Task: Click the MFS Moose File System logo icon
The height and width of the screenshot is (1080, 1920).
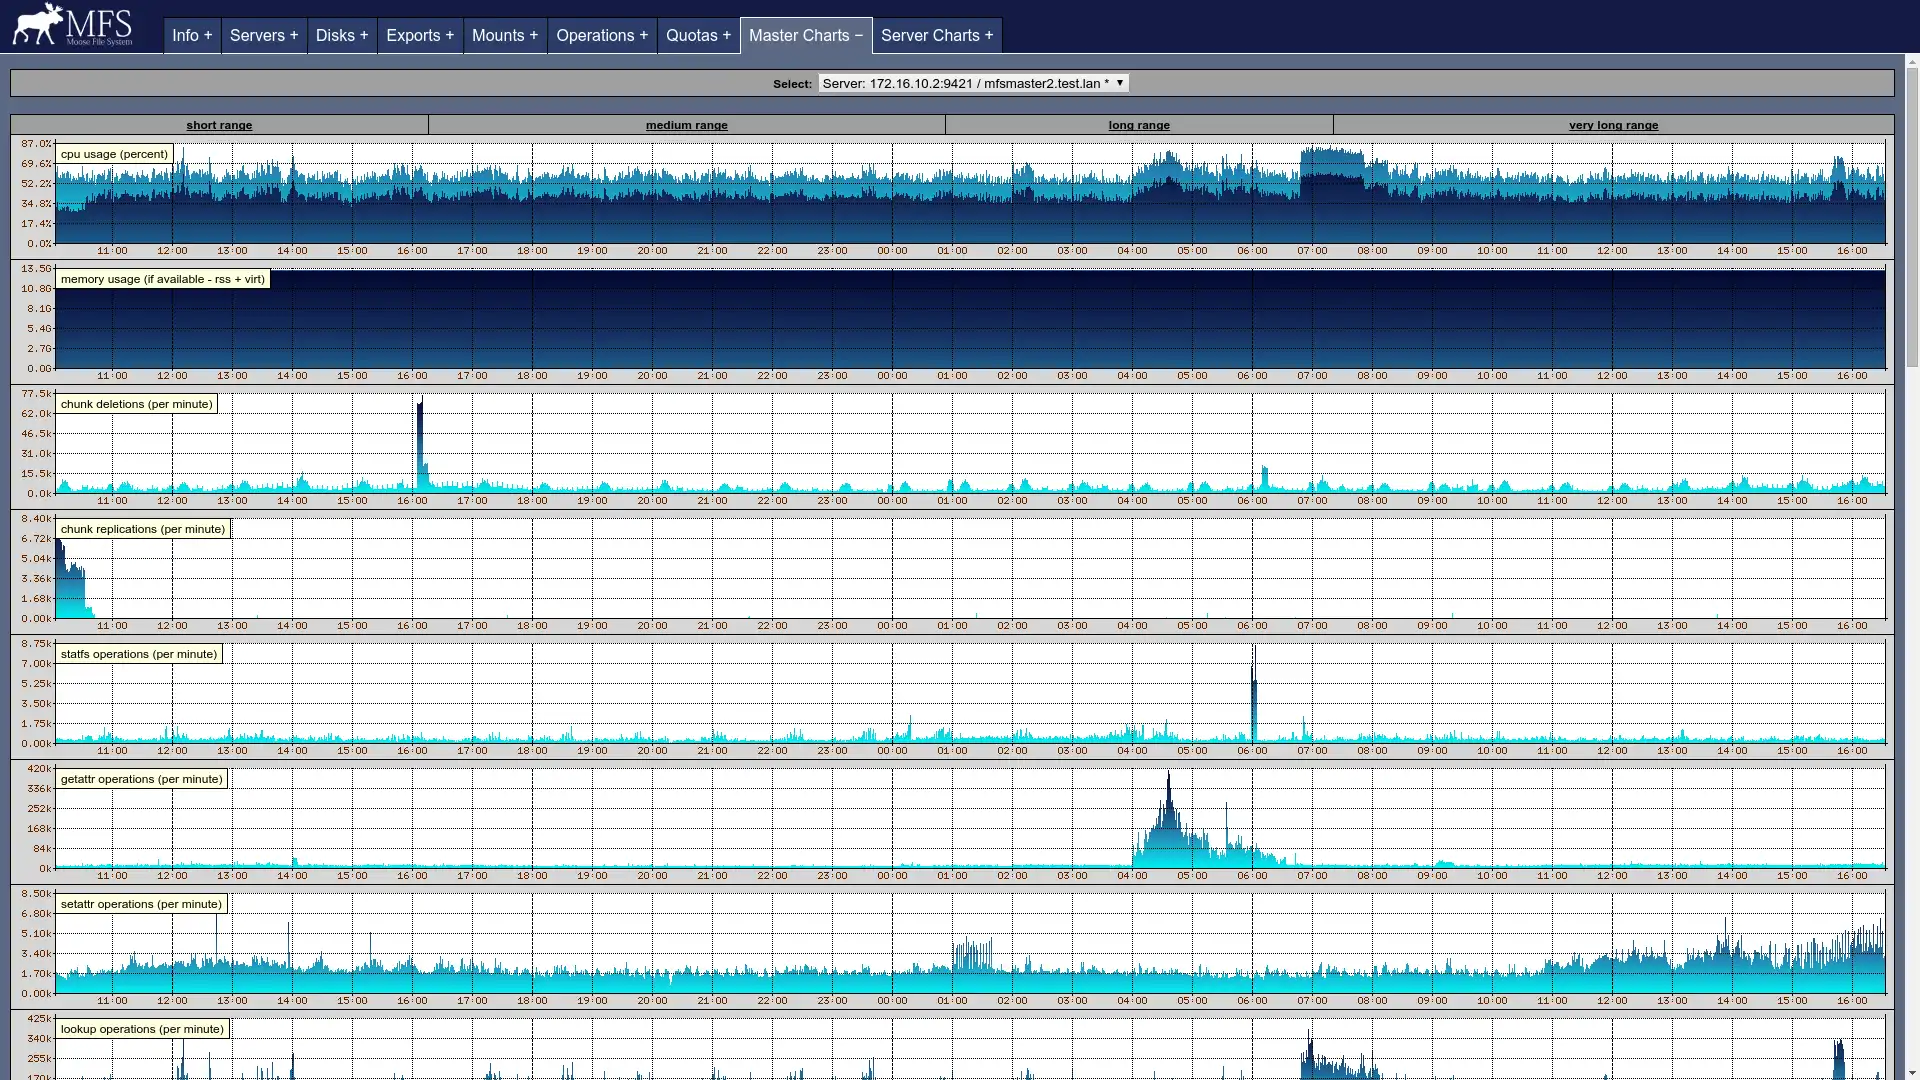Action: (x=74, y=25)
